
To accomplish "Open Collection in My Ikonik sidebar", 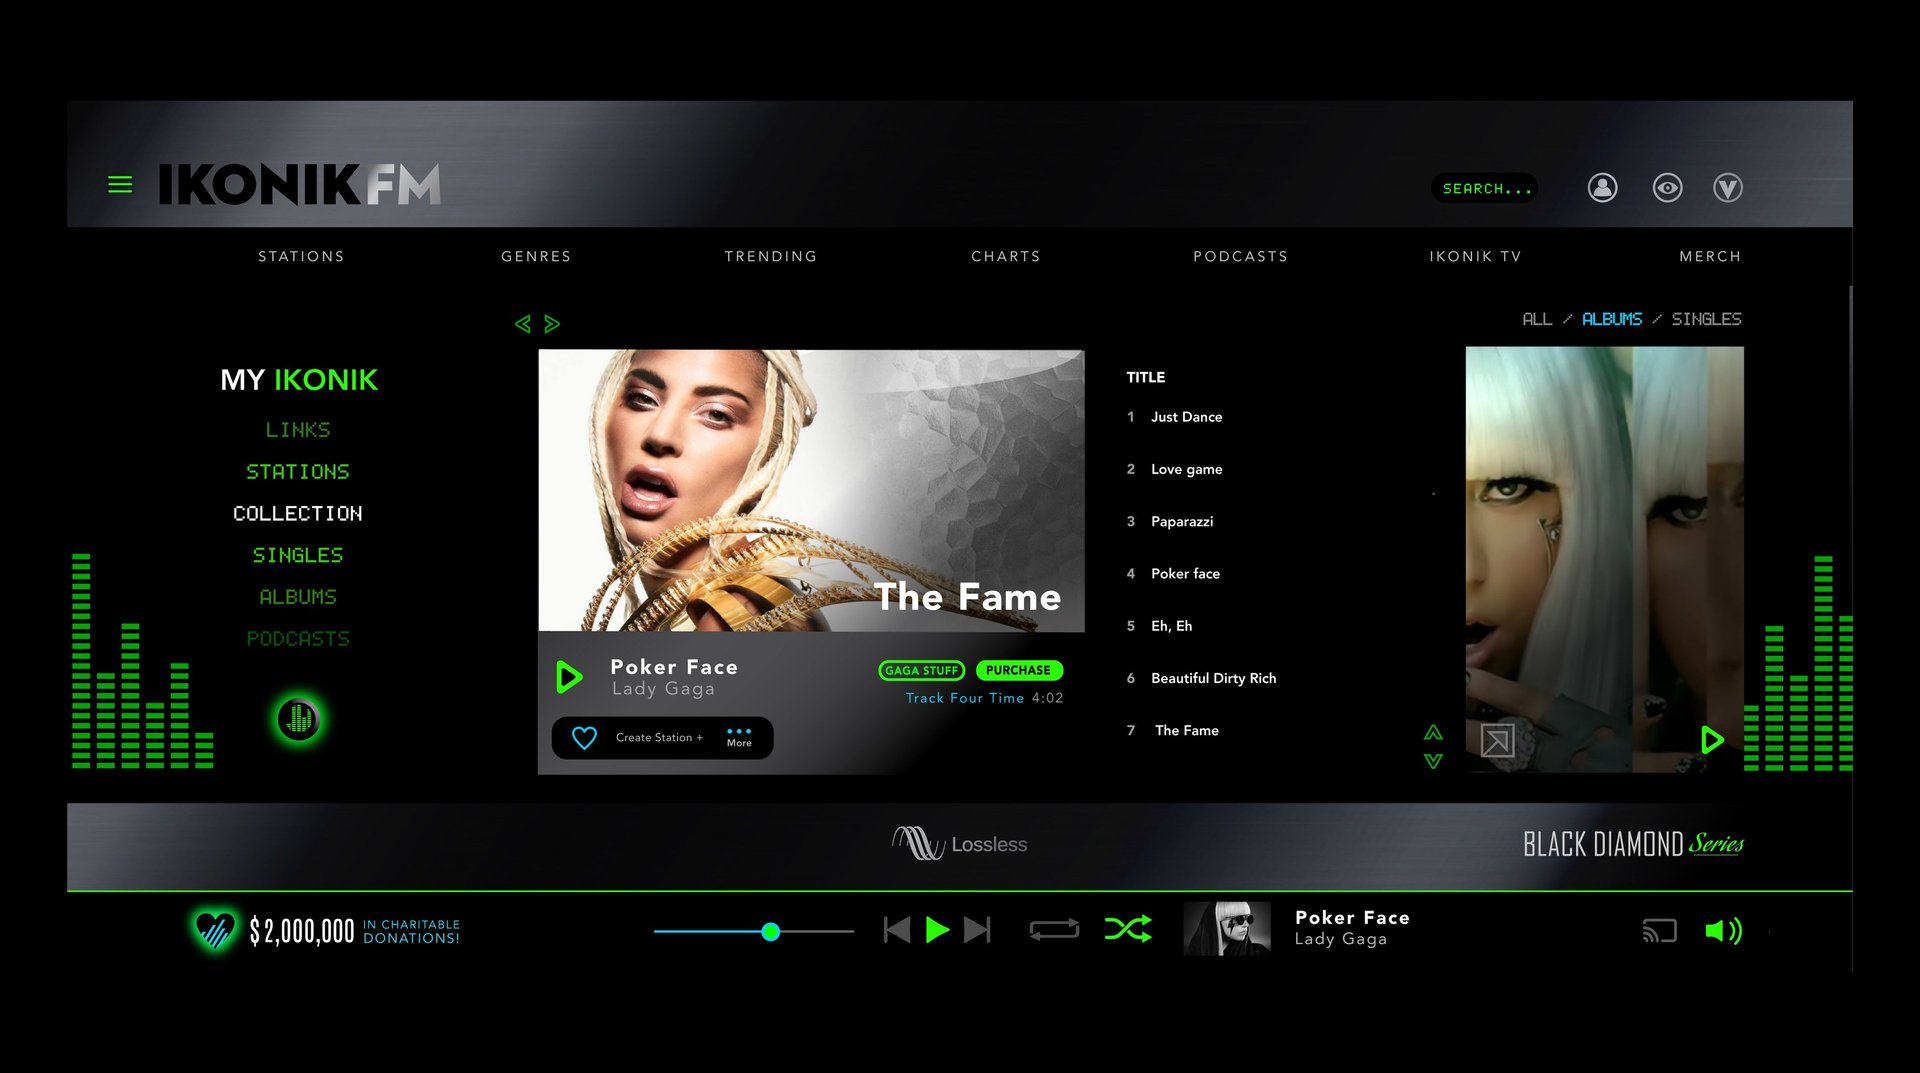I will click(x=298, y=514).
